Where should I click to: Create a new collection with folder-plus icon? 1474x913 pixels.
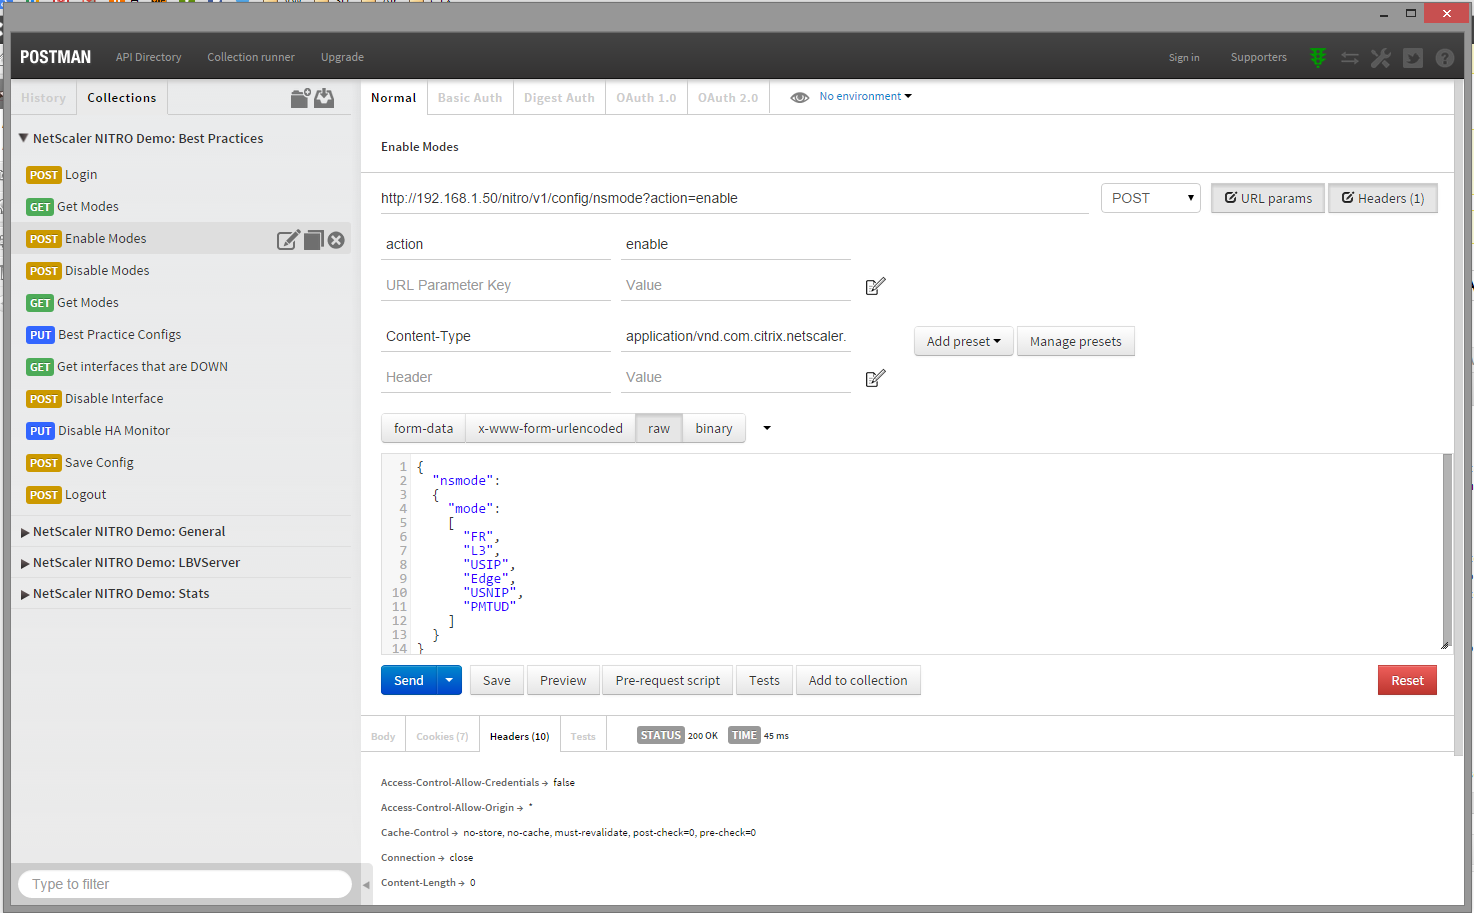[x=300, y=98]
